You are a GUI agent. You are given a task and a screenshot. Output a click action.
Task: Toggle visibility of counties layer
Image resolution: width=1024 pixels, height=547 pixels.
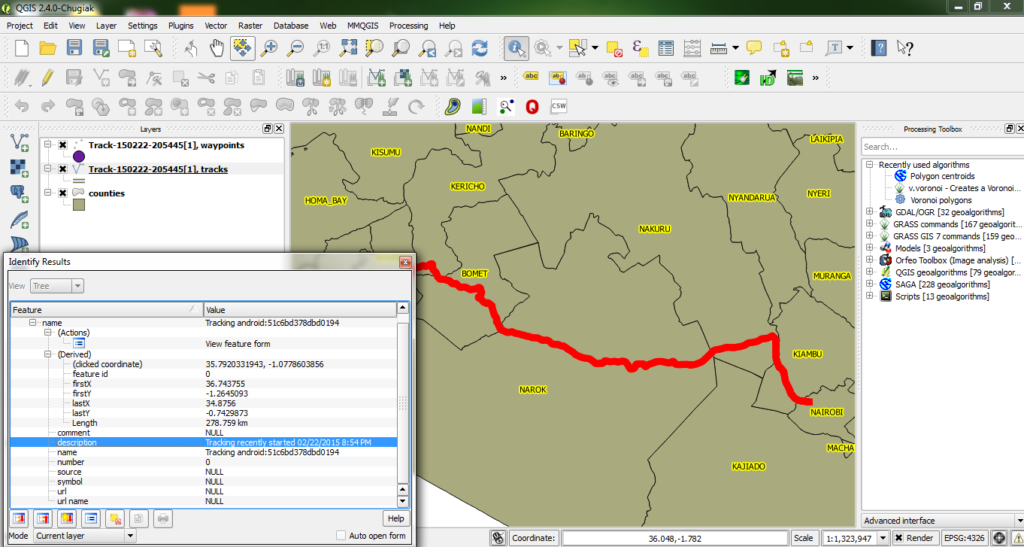pyautogui.click(x=63, y=193)
